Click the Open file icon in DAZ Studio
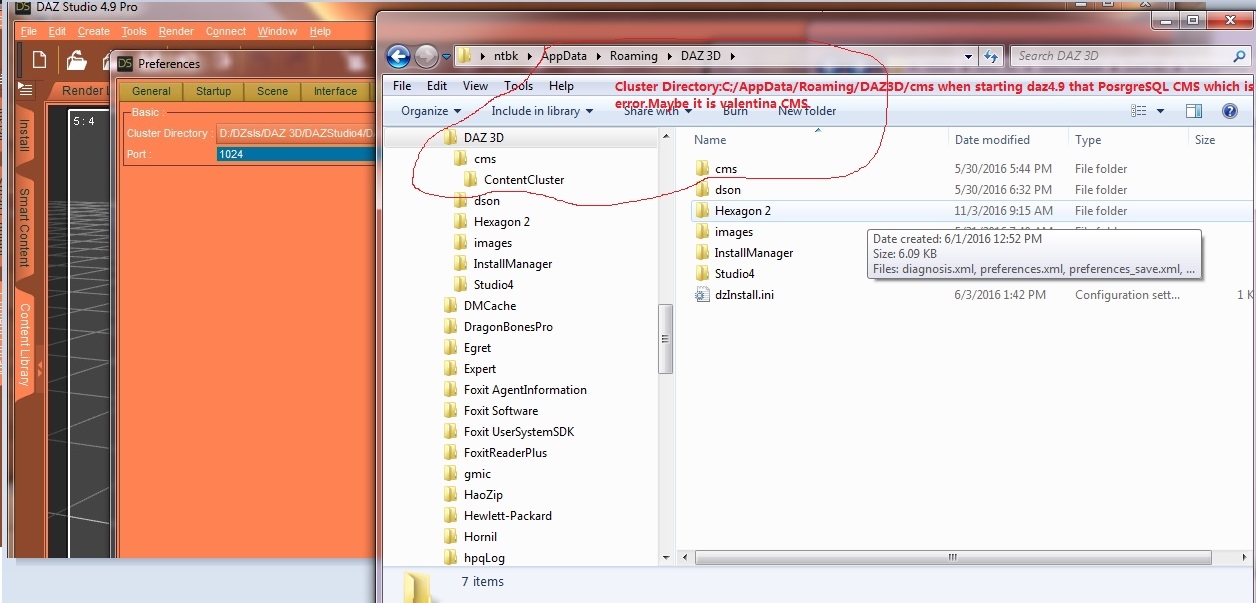Image resolution: width=1256 pixels, height=603 pixels. (77, 61)
